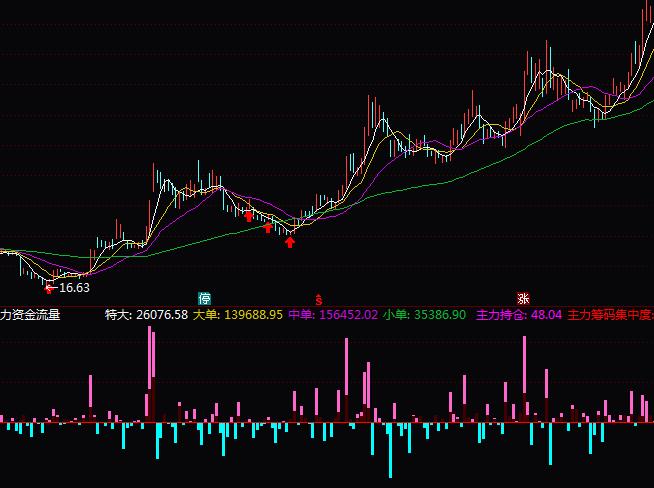
Task: Click the middle red buy arrow signal
Action: (268, 229)
